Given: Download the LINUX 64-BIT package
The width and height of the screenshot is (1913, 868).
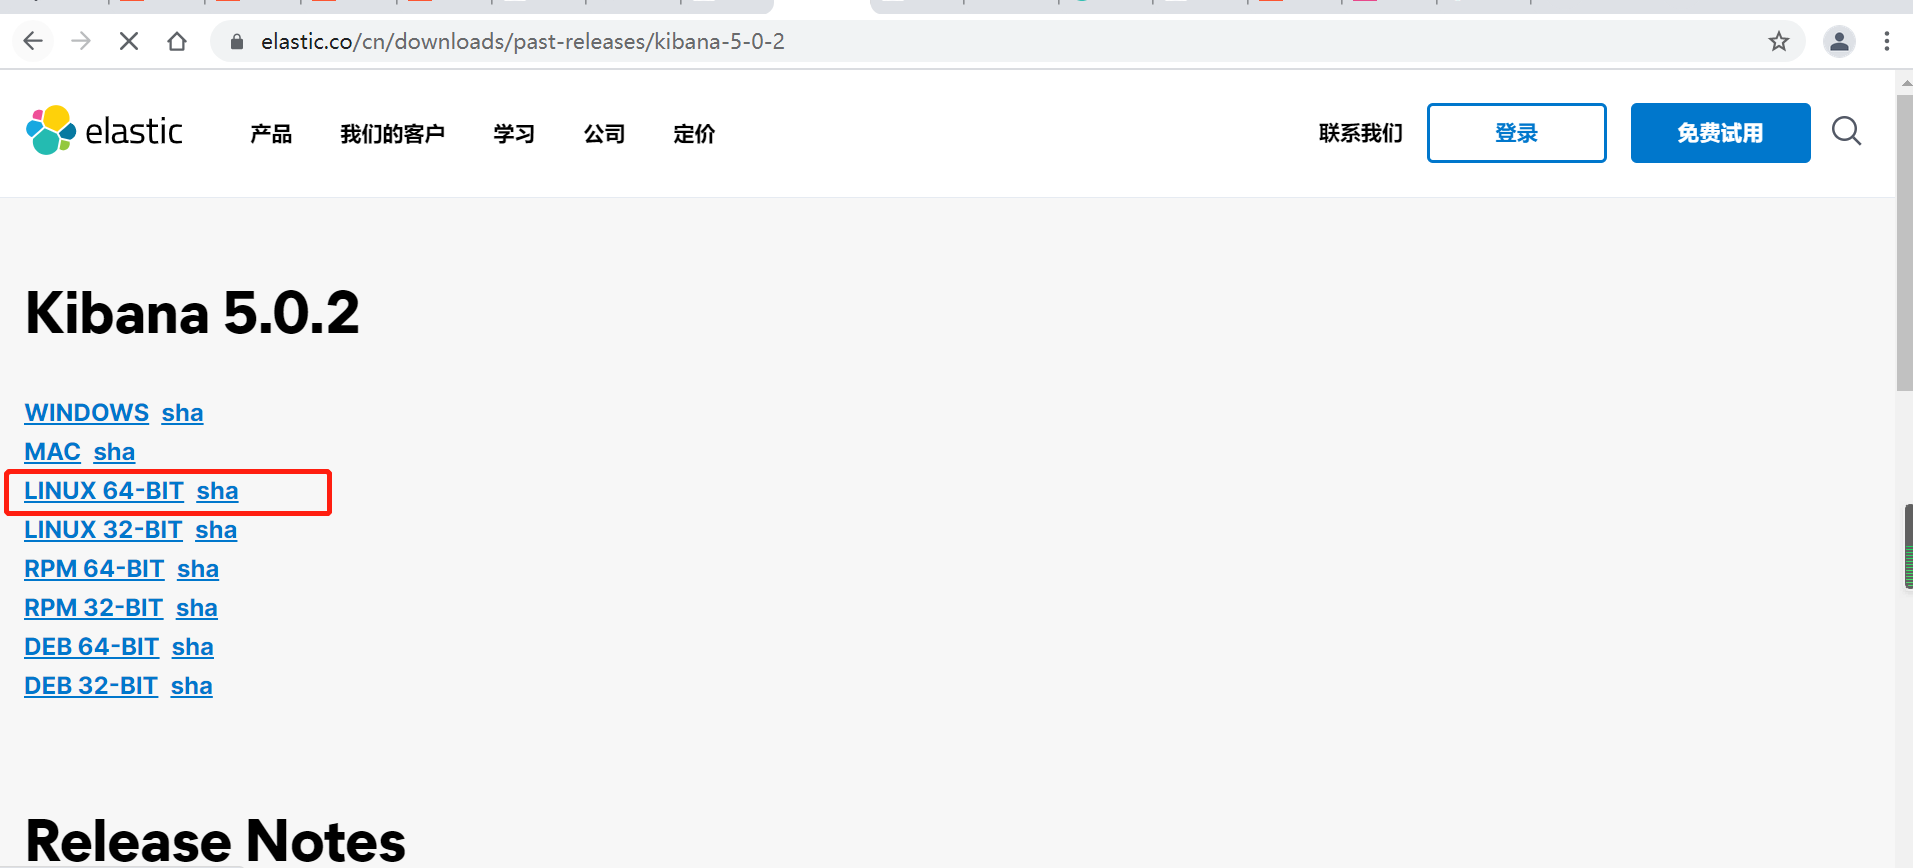Looking at the screenshot, I should [x=104, y=491].
